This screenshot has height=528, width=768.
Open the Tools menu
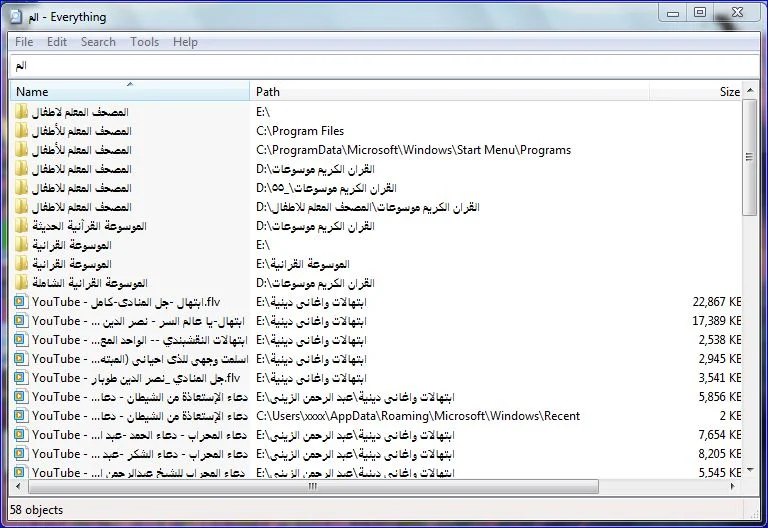pos(144,42)
